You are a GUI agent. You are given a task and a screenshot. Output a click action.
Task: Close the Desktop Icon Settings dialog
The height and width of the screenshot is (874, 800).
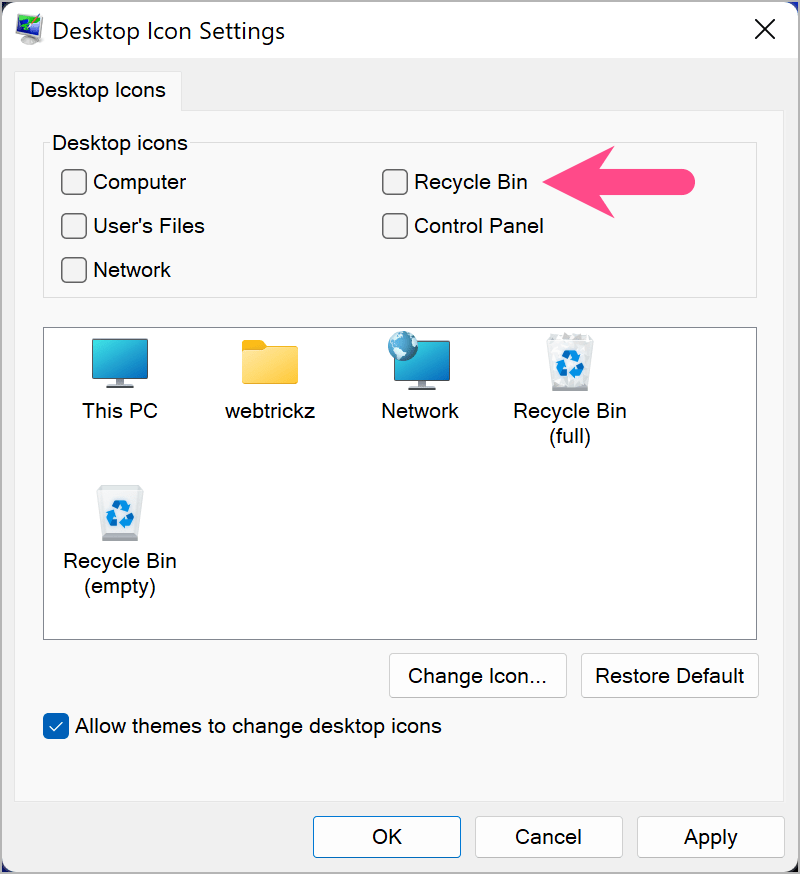point(765,30)
